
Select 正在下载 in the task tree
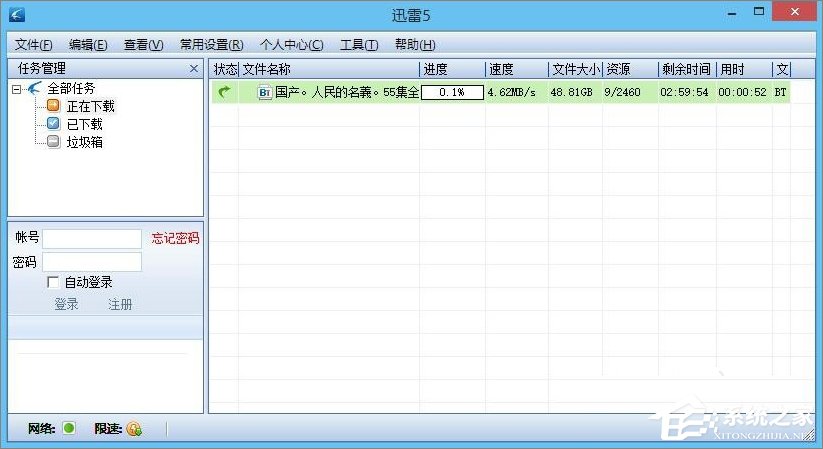tap(90, 106)
